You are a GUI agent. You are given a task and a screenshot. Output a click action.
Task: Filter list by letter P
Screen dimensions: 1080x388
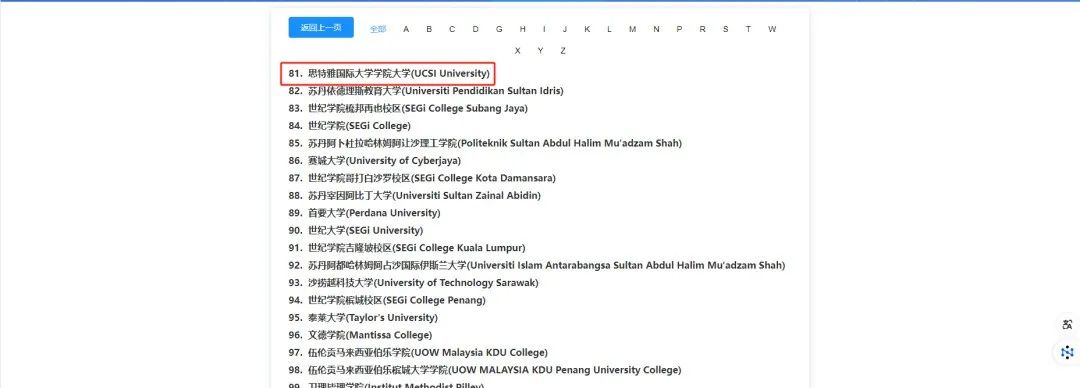coord(679,29)
